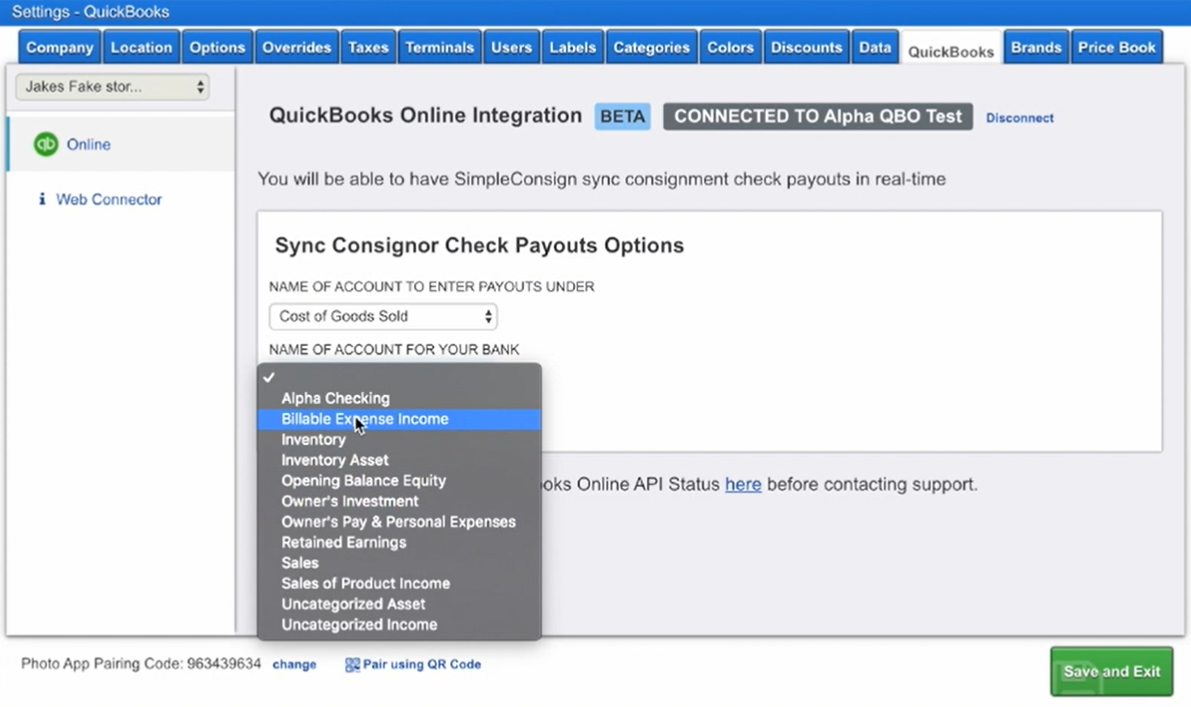This screenshot has width=1191, height=707.
Task: Open the Cost of Goods Sold dropdown
Action: [x=383, y=317]
